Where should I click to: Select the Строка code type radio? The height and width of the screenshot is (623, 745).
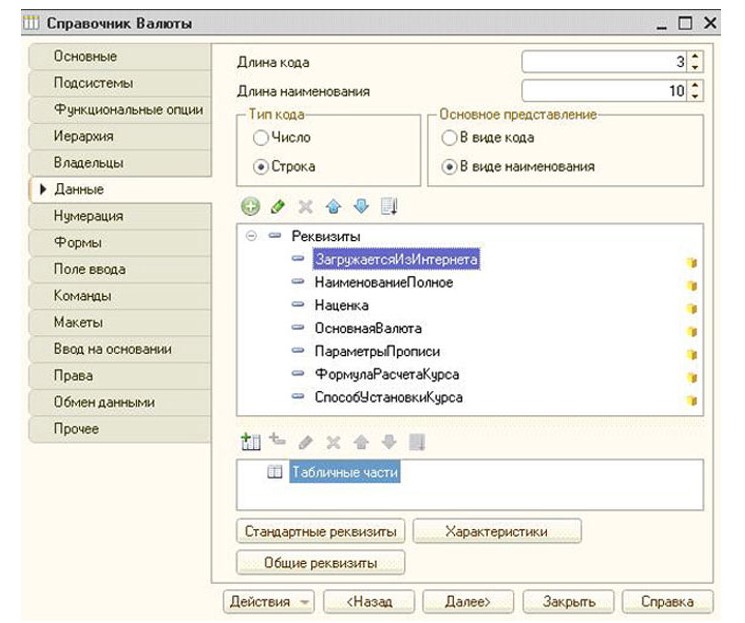261,166
